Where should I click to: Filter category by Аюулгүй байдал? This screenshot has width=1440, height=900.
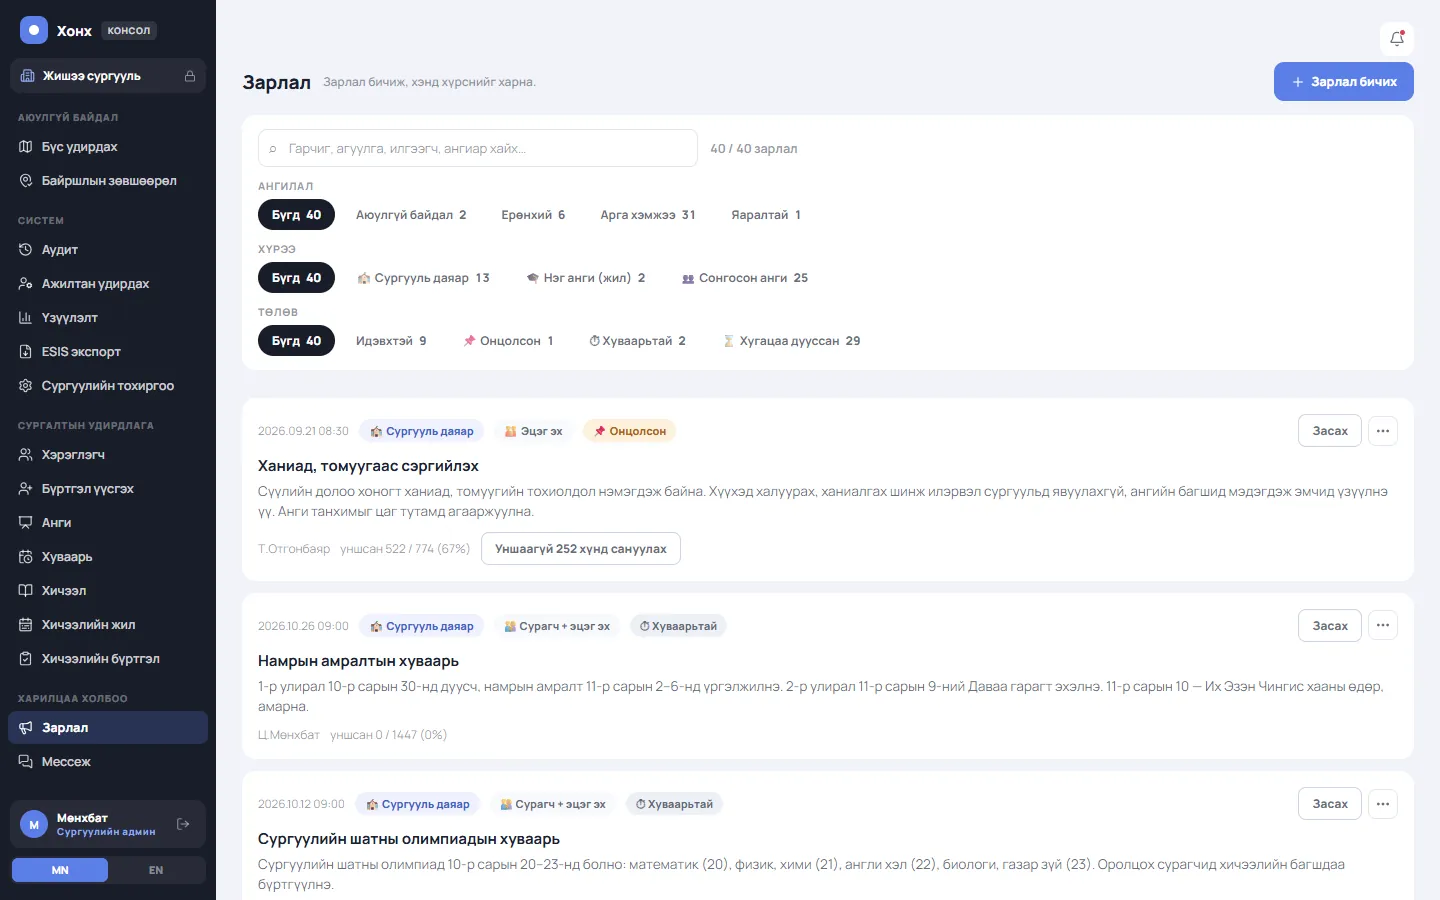[411, 215]
